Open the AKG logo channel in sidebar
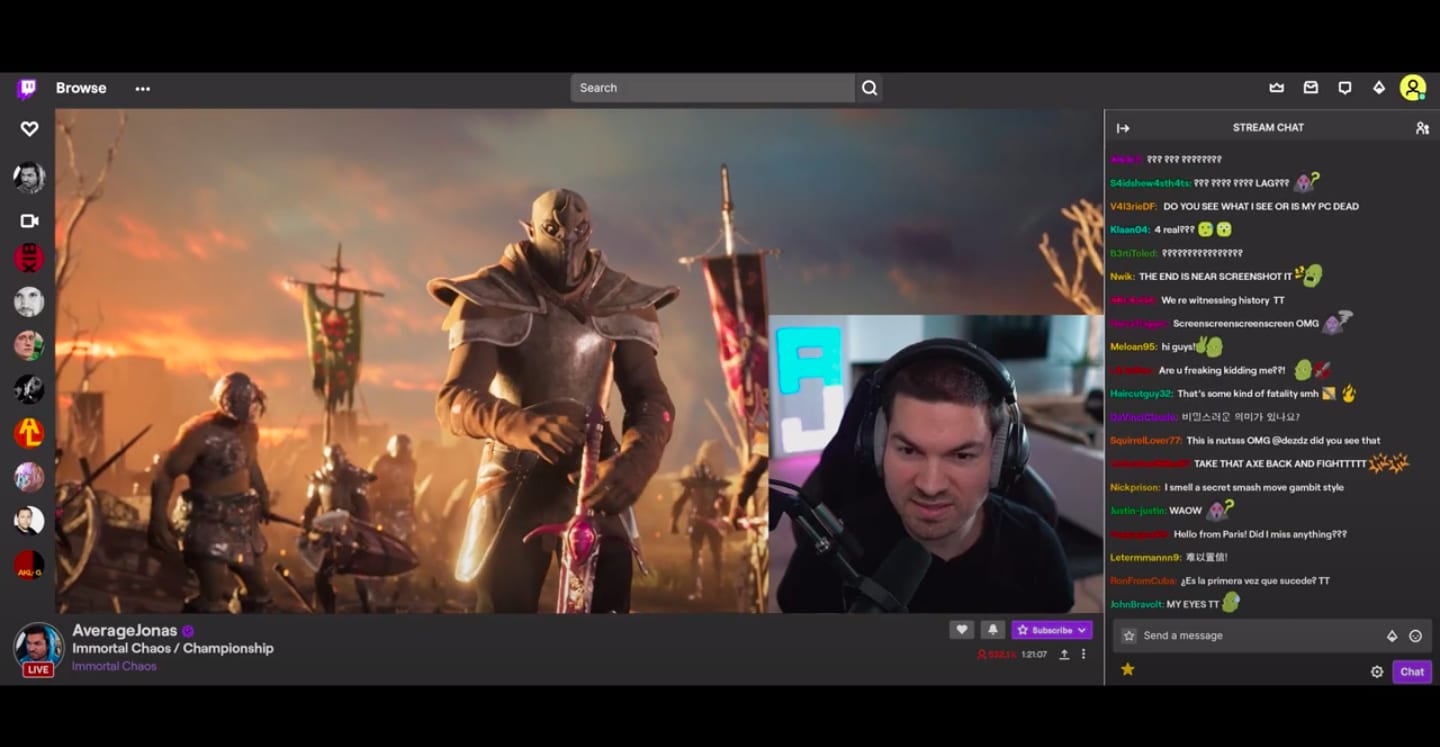 tap(29, 565)
